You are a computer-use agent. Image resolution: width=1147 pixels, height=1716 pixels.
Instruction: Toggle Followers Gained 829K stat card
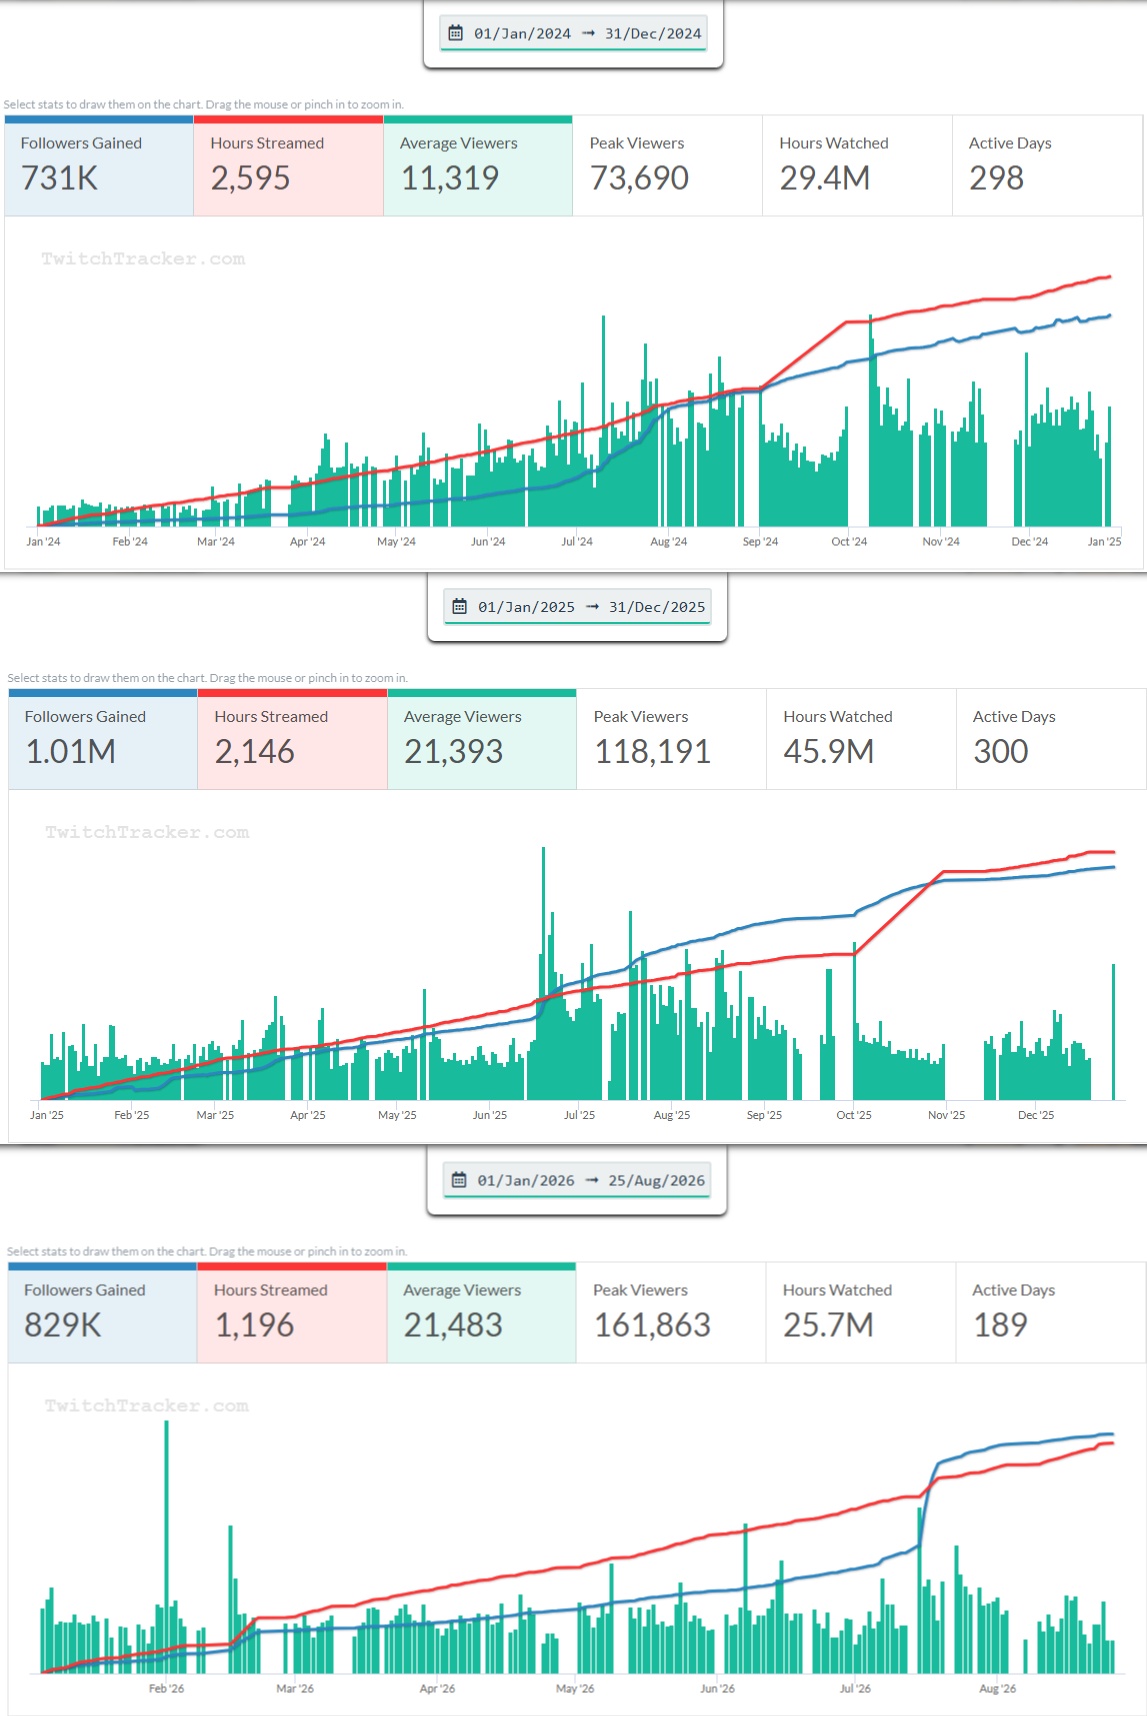click(x=102, y=1313)
